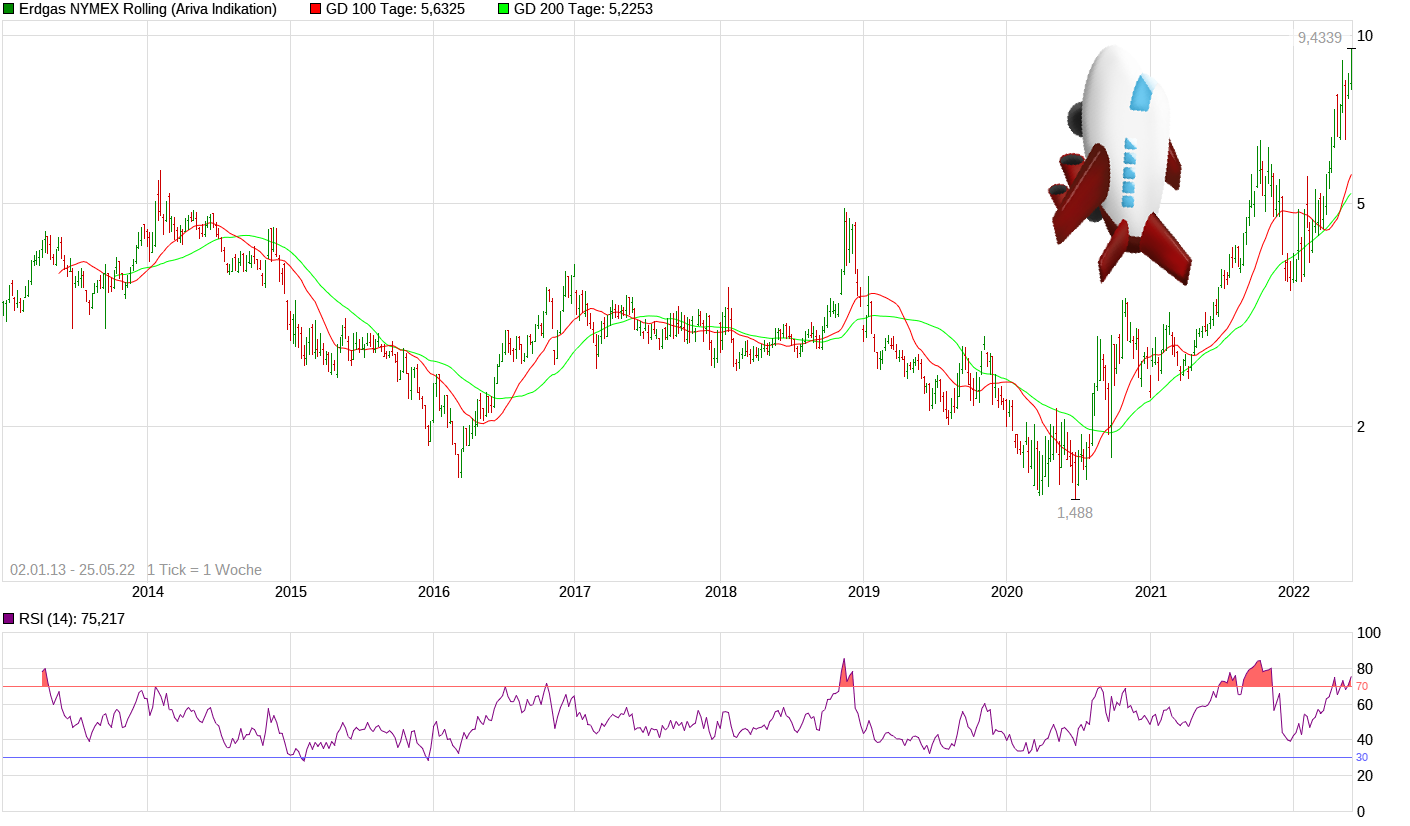Image resolution: width=1410 pixels, height=826 pixels.
Task: Click the red 70 RSI overbought level label
Action: point(1361,686)
